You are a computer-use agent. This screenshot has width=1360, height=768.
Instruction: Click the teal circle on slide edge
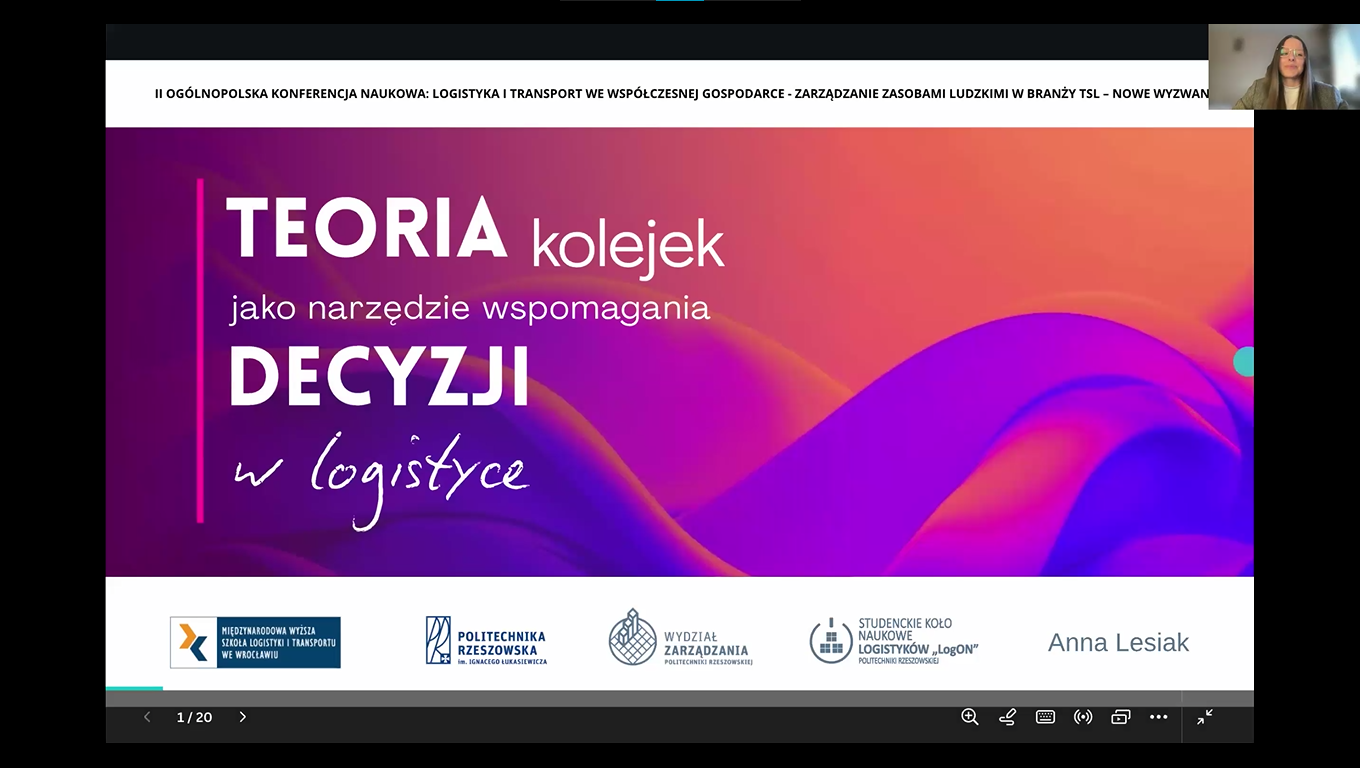1244,361
